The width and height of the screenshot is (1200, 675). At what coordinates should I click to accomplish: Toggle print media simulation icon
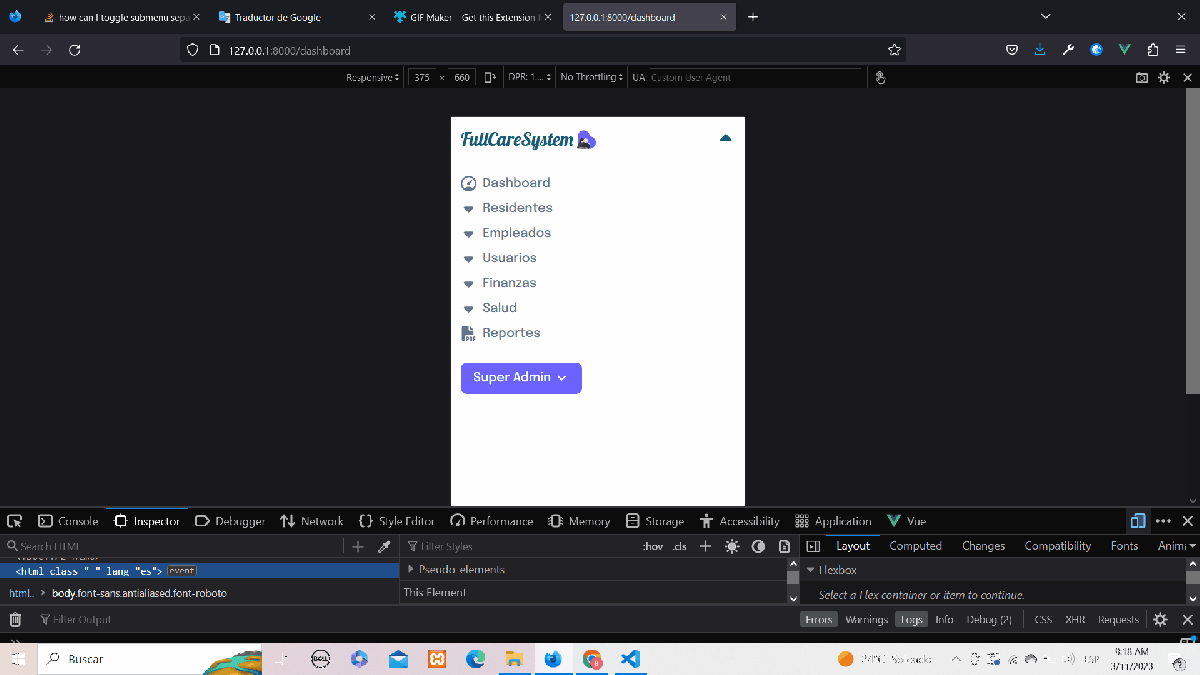pyautogui.click(x=784, y=547)
